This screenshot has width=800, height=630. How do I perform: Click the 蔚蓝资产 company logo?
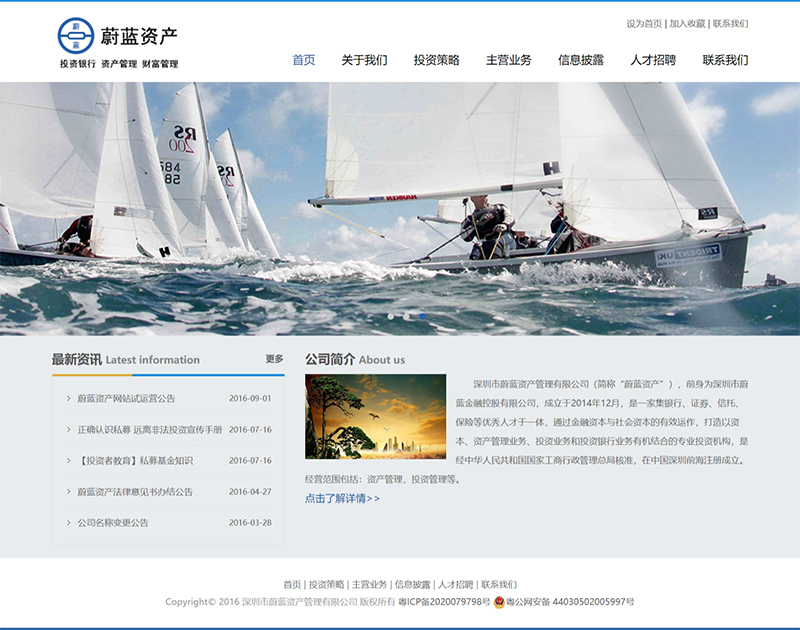pos(118,44)
